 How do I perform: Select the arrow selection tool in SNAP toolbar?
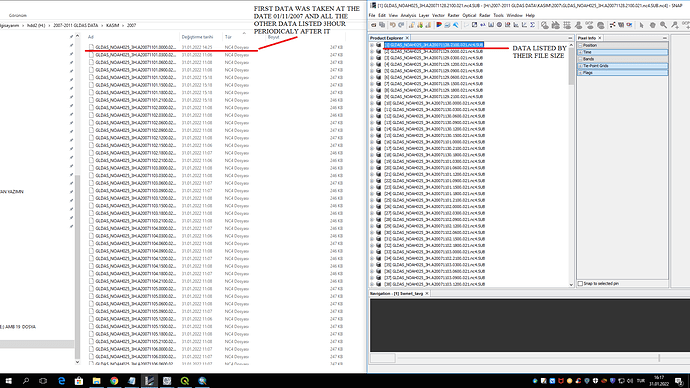642,25
